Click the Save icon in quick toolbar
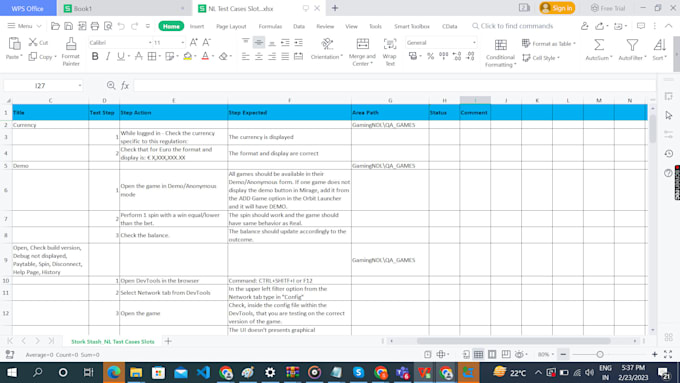 click(x=69, y=26)
